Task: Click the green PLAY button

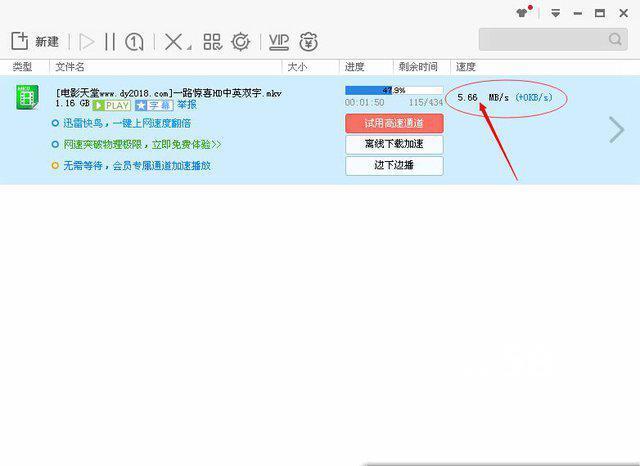Action: tap(112, 105)
